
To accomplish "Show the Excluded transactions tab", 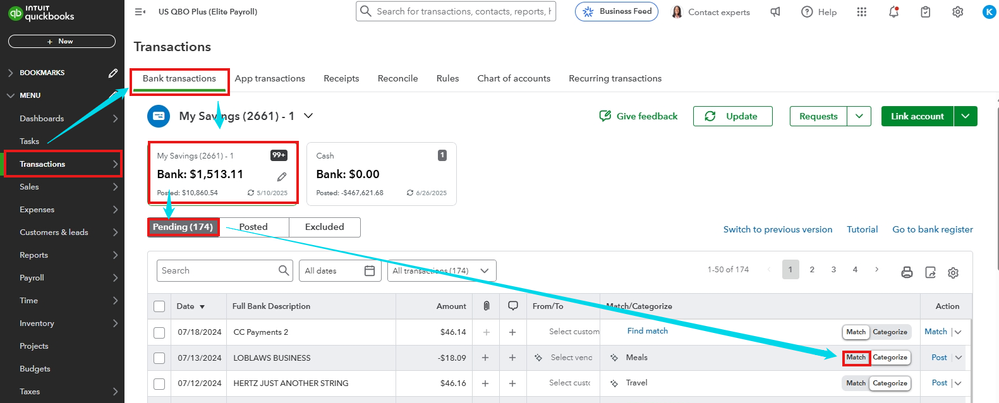I will (324, 227).
